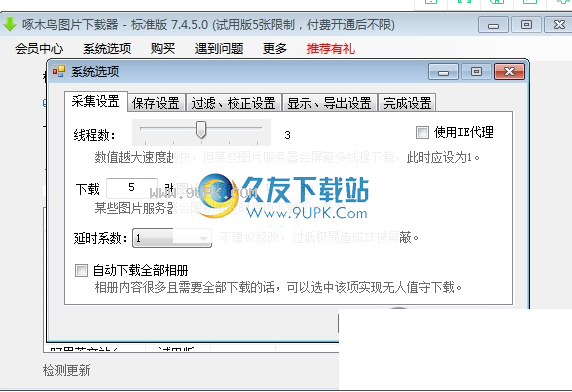Click the 相册内容很多 description text
Screen dimensions: 572x392
[x=278, y=288]
